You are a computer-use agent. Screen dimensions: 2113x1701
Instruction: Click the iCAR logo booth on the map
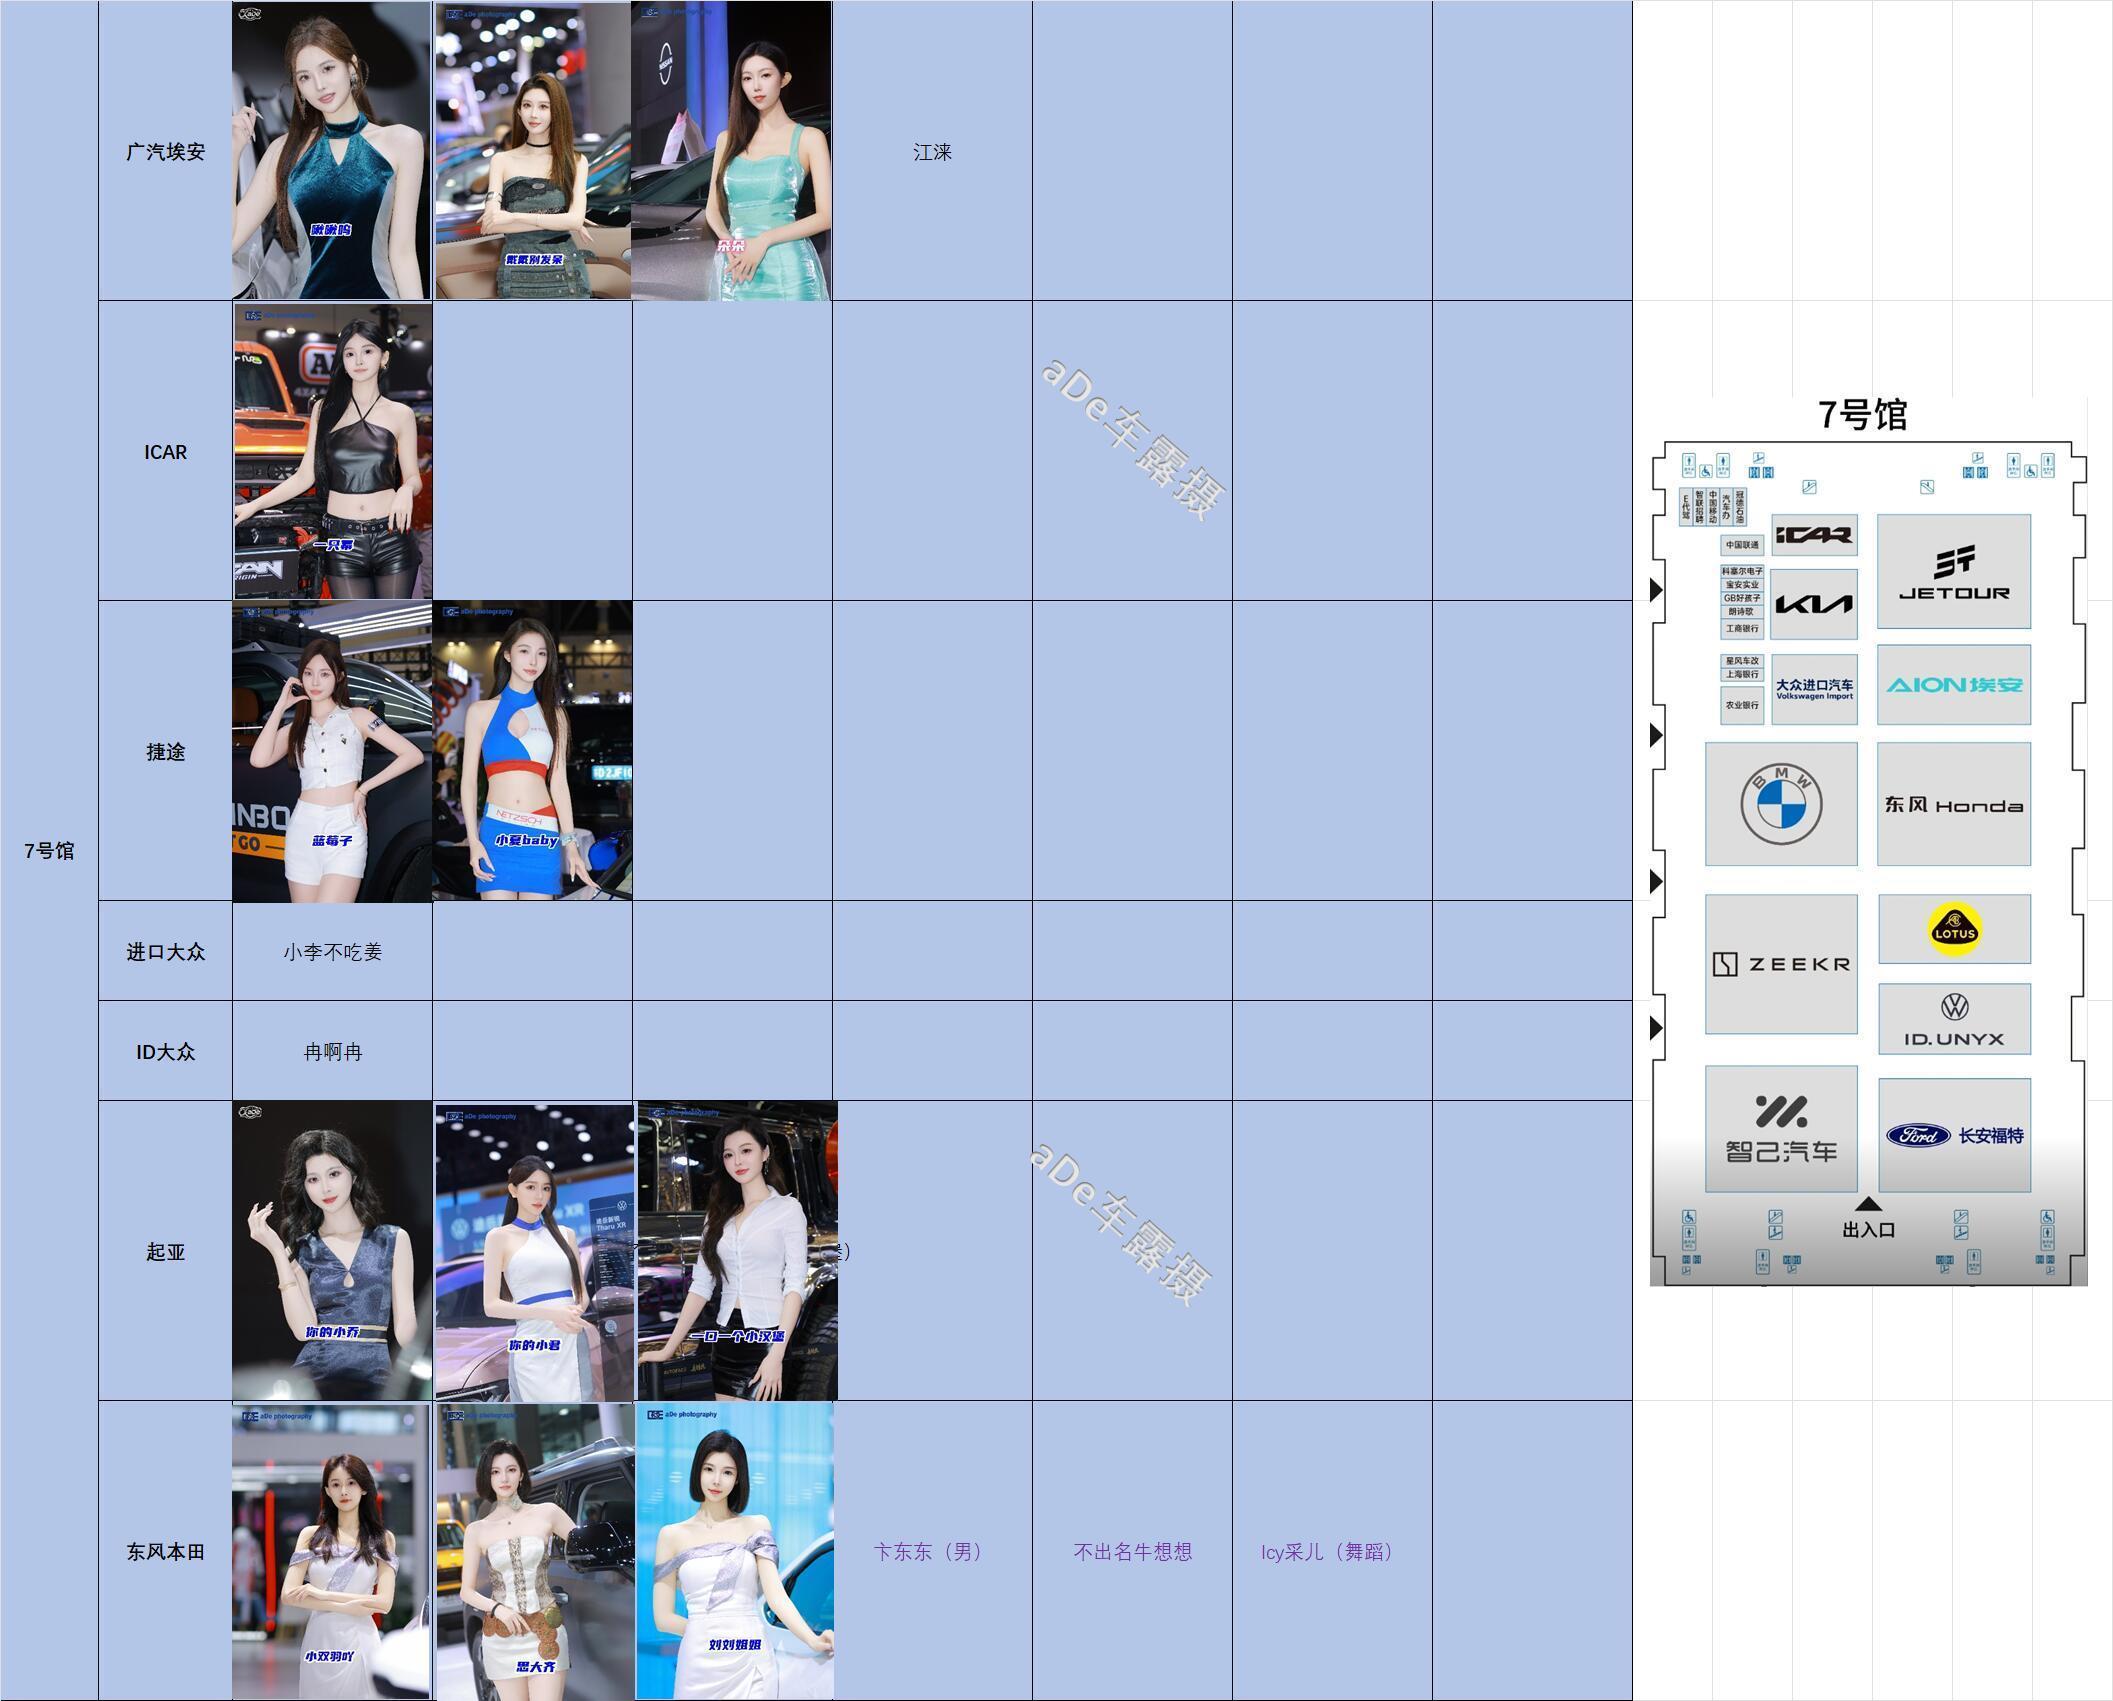[x=1814, y=535]
